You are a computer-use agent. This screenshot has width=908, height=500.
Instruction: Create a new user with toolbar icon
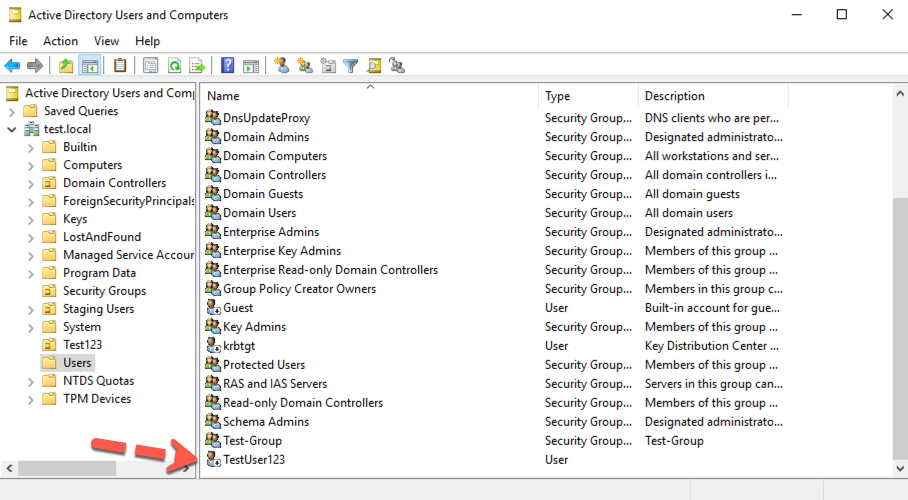coord(282,65)
